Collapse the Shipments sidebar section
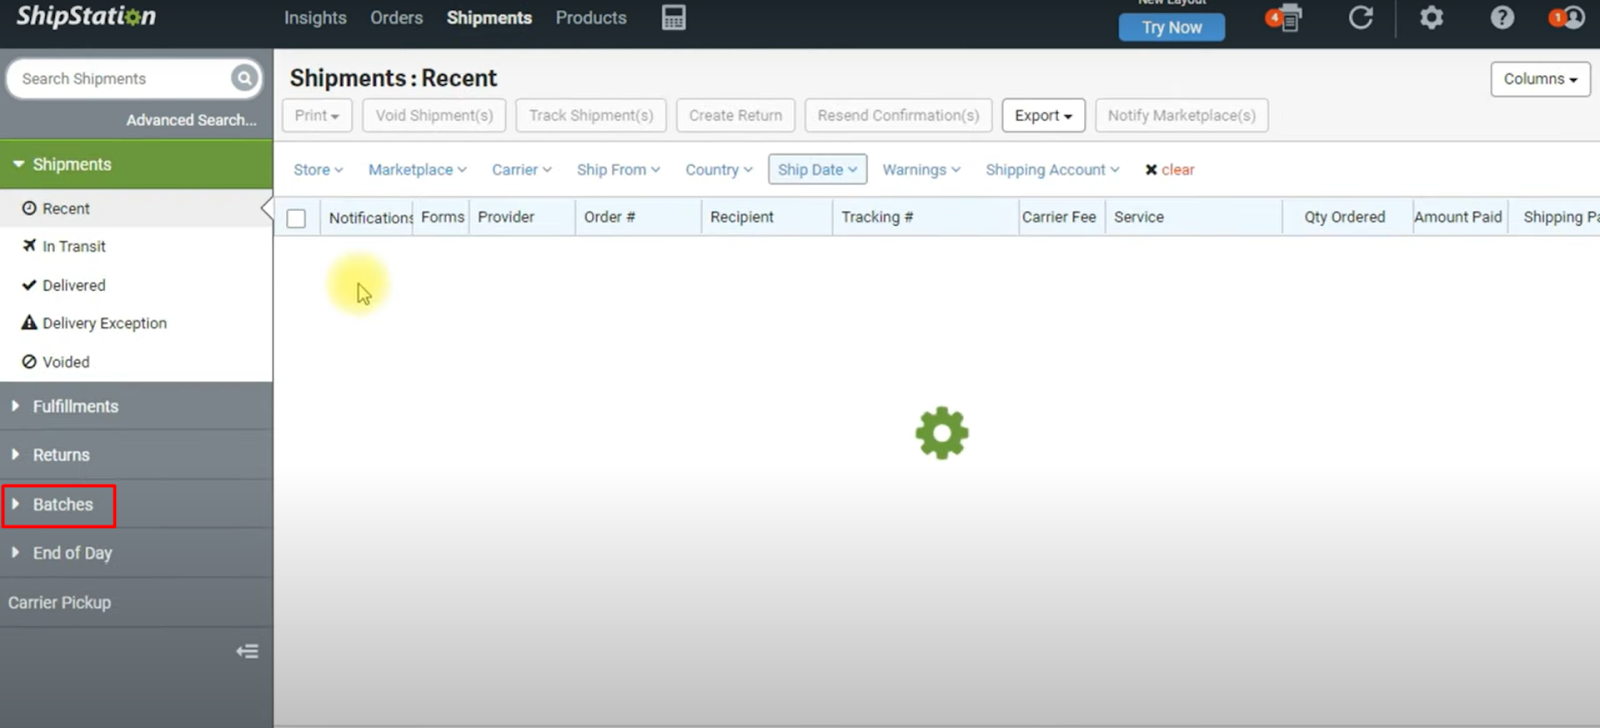Screen dimensions: 1600x728 tap(136, 164)
